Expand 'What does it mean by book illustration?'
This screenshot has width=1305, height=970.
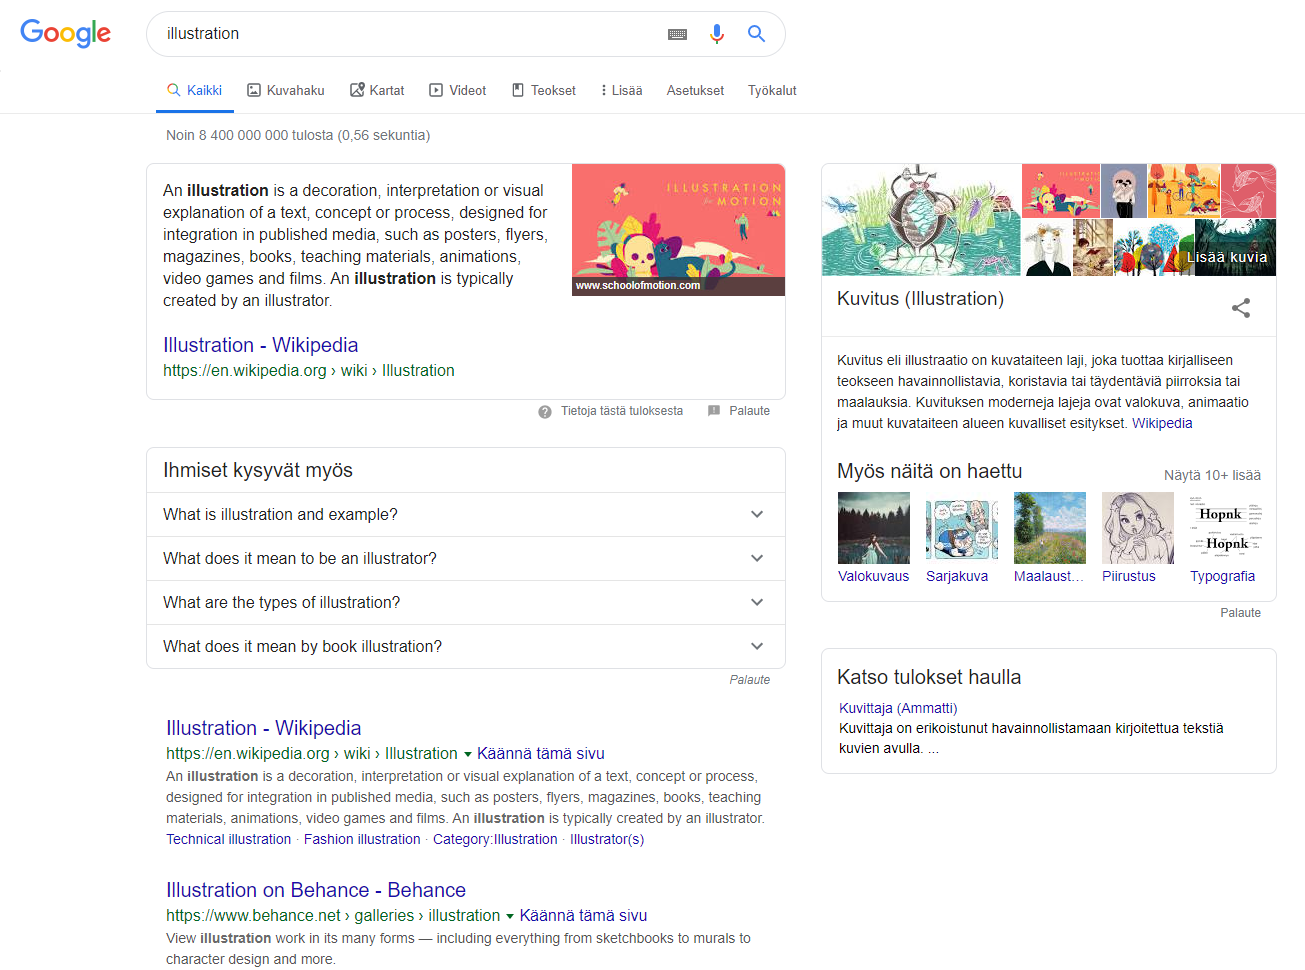466,646
